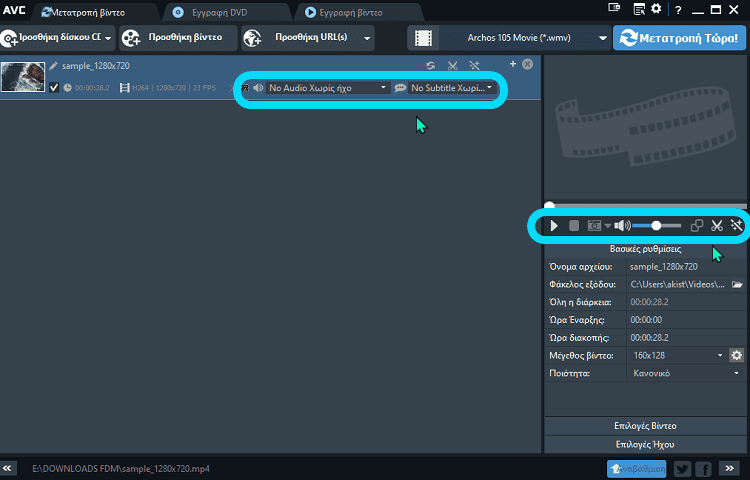Screen dimensions: 750x480
Task: Expand the Archos 105 Movie profile dropdown
Action: 603,38
